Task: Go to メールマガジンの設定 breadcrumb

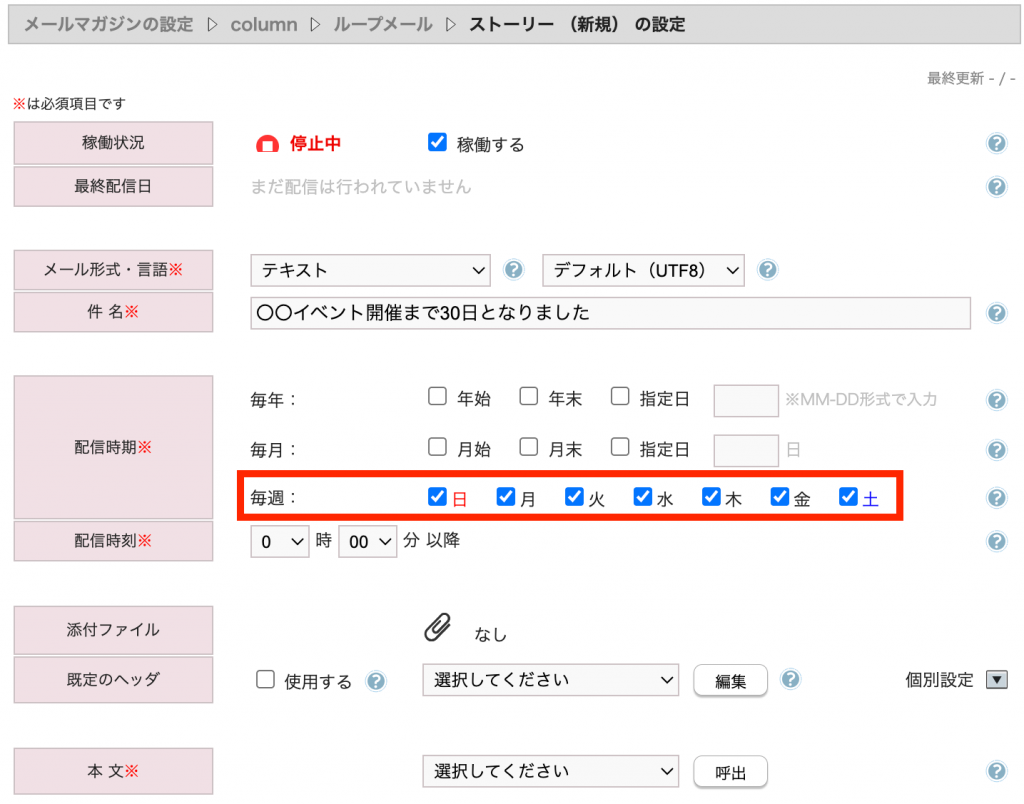Action: click(108, 25)
